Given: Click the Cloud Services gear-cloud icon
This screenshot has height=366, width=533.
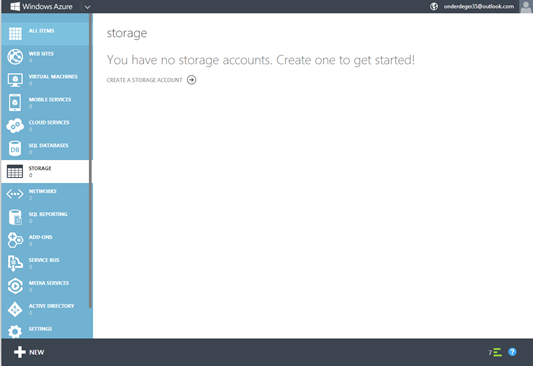Looking at the screenshot, I should point(15,125).
